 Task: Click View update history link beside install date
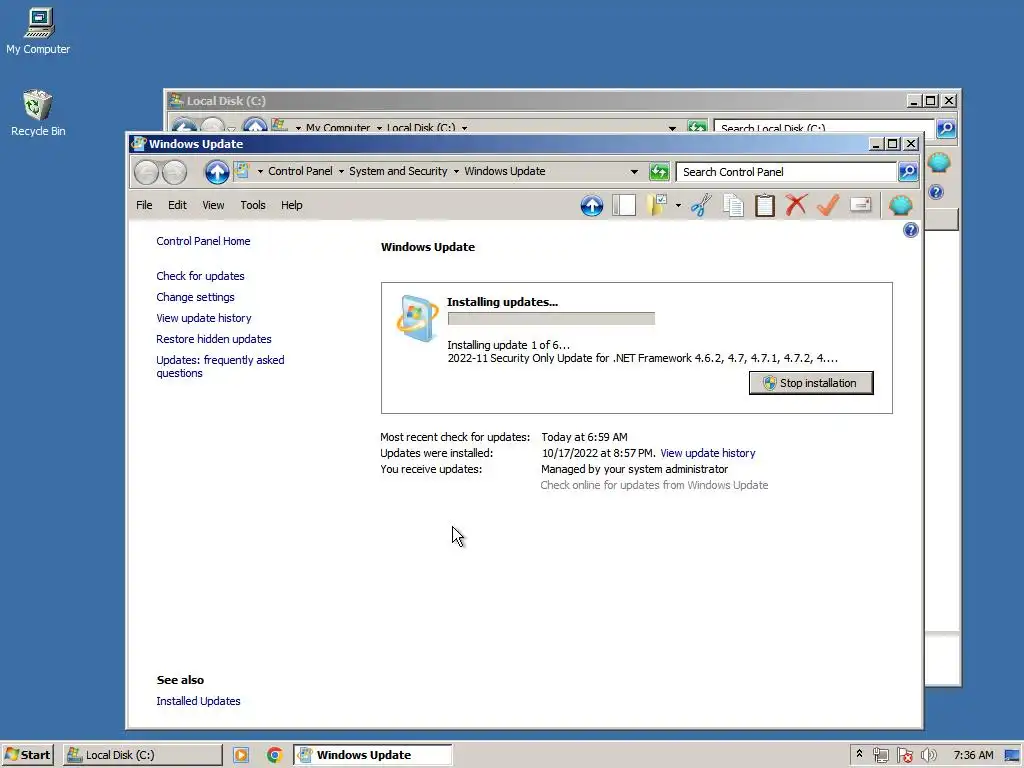708,453
